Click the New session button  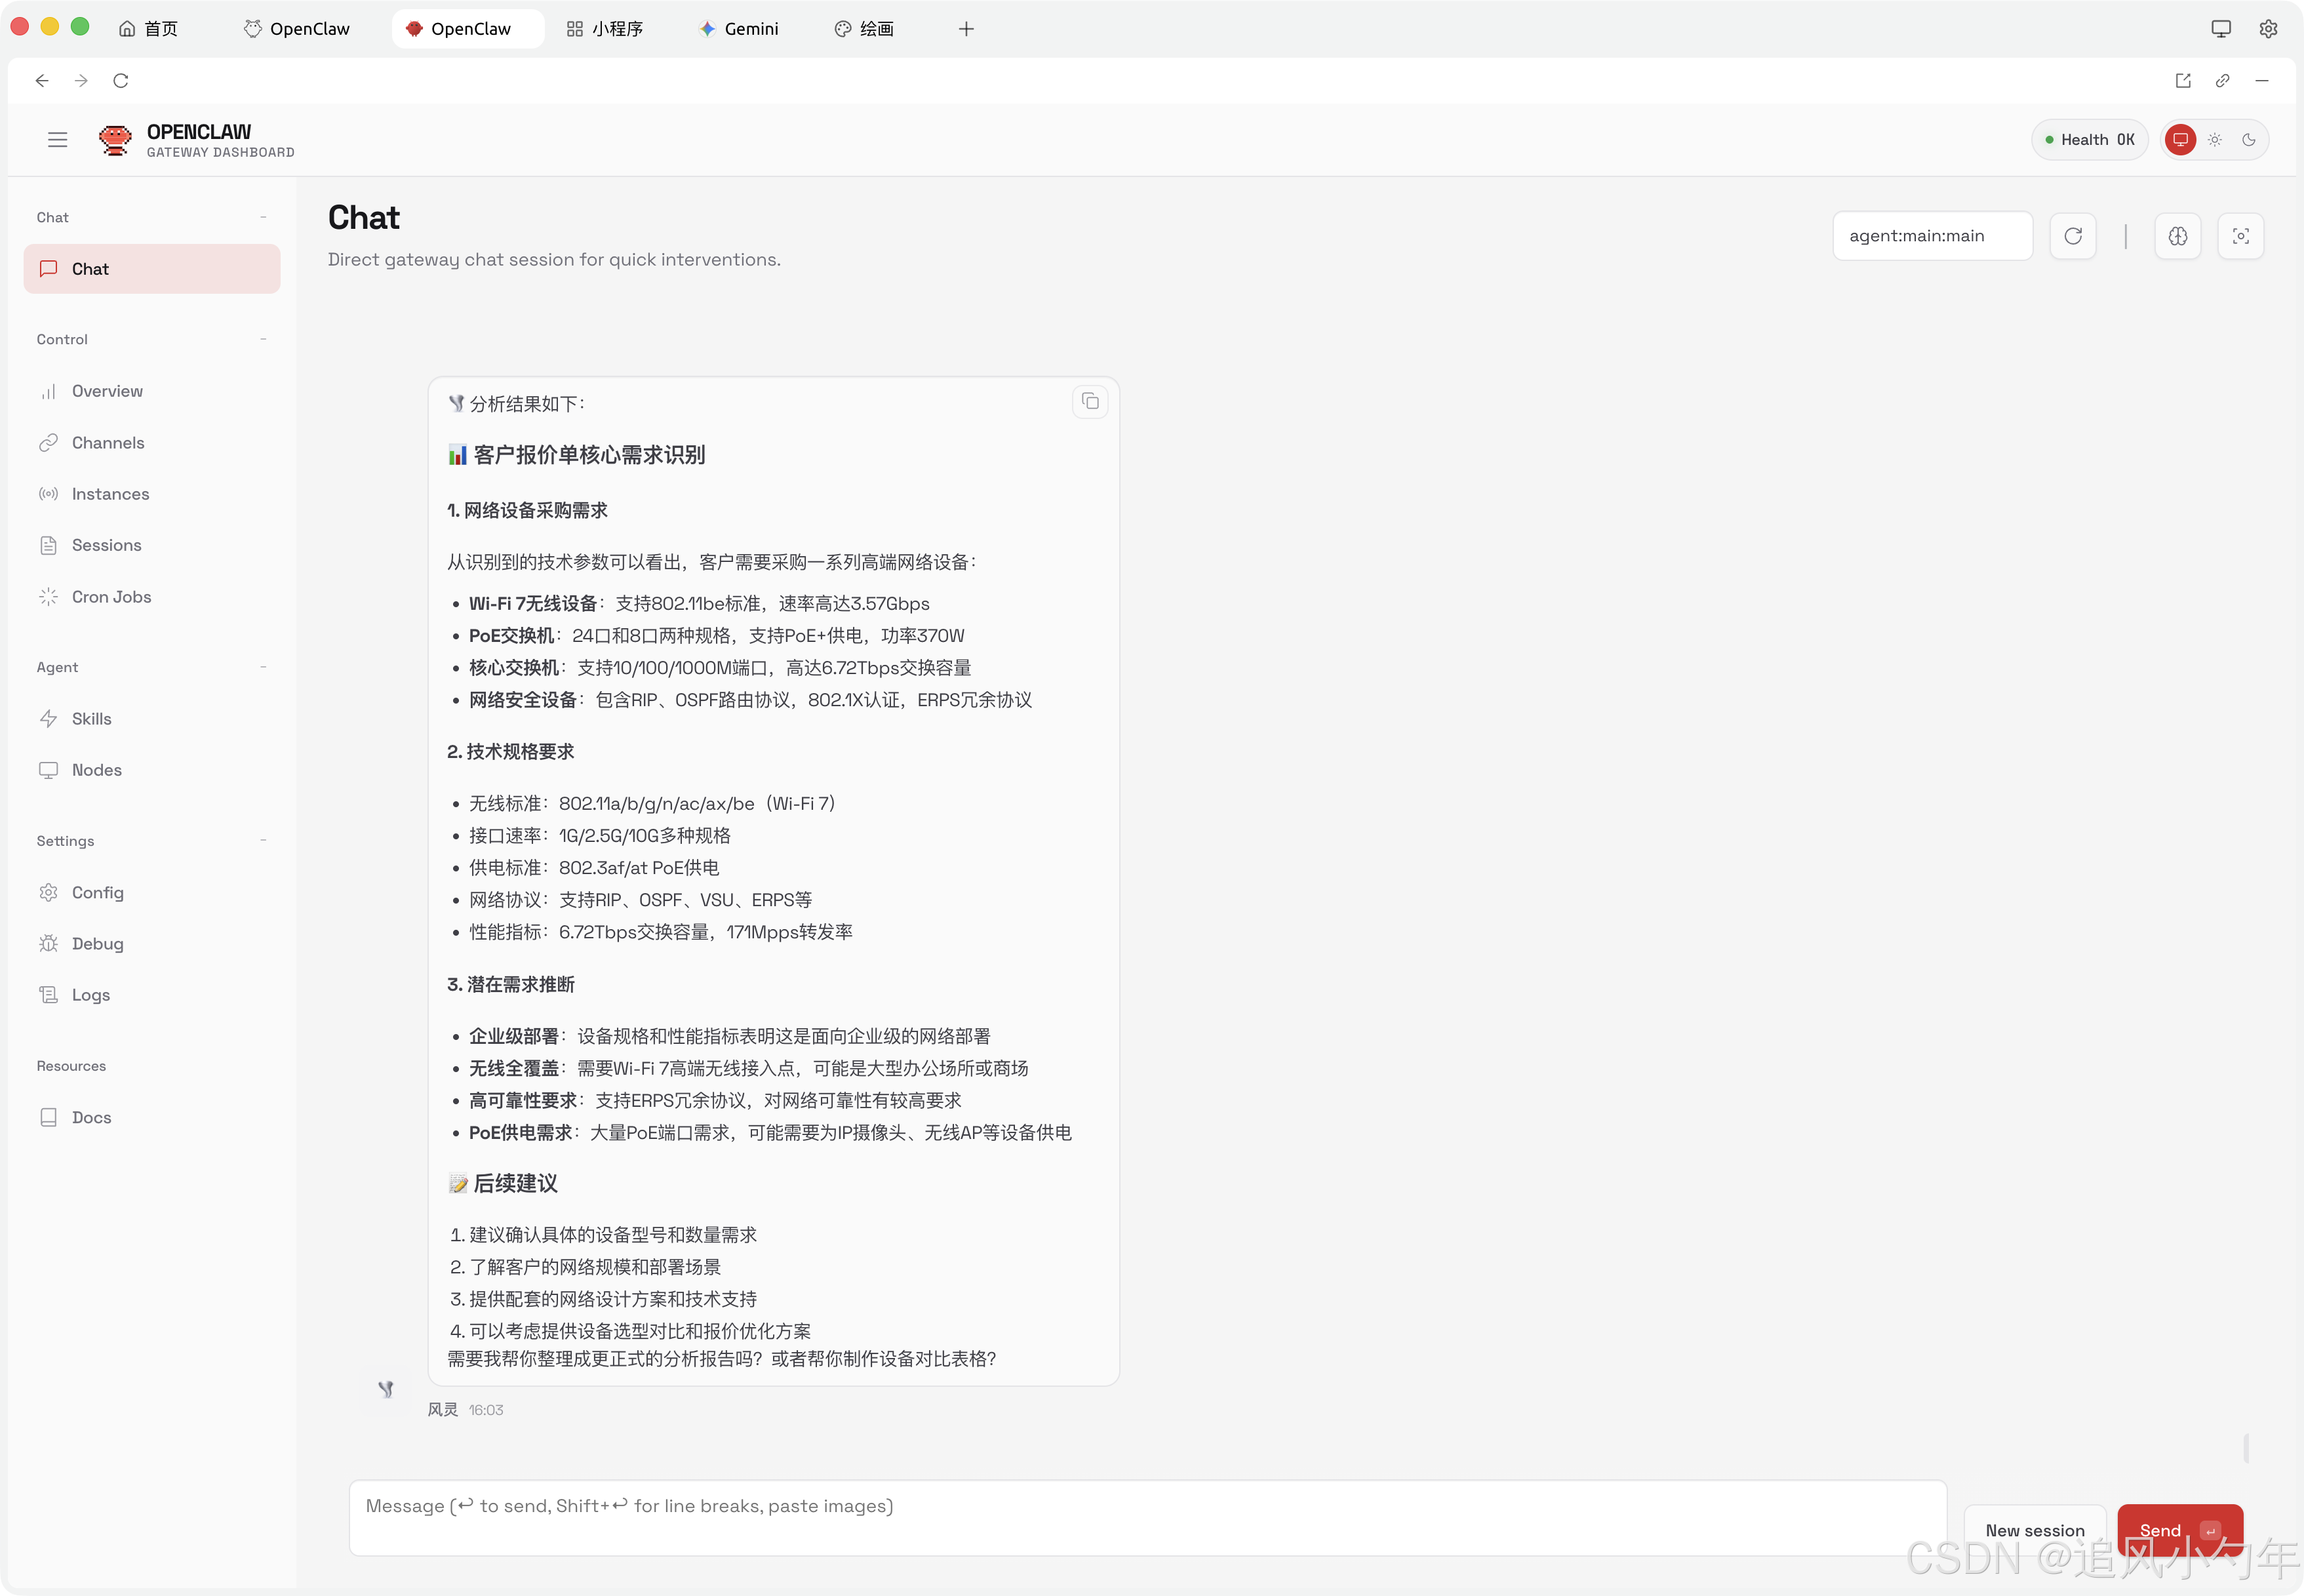pos(2034,1530)
